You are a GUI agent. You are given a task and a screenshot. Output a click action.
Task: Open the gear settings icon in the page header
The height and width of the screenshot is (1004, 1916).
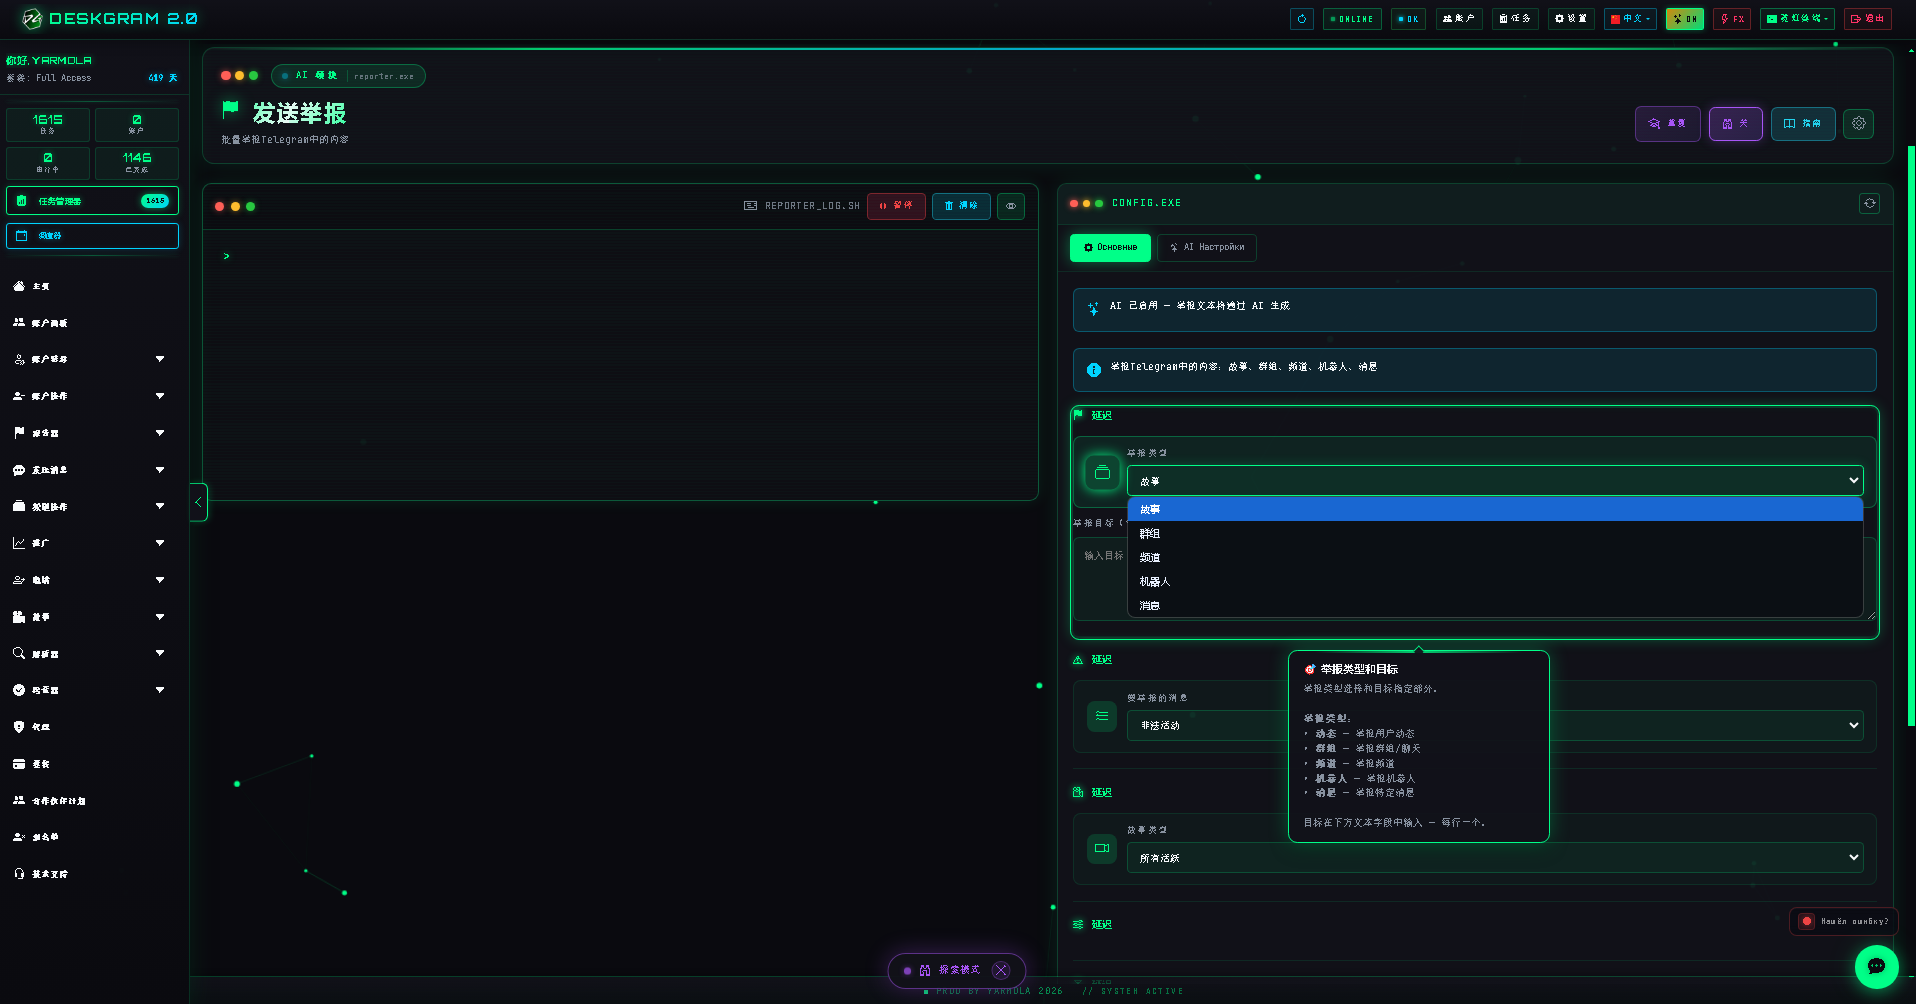point(1858,124)
